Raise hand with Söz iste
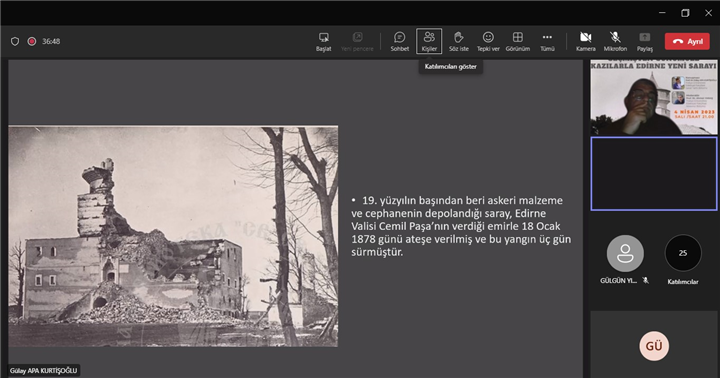 click(458, 41)
